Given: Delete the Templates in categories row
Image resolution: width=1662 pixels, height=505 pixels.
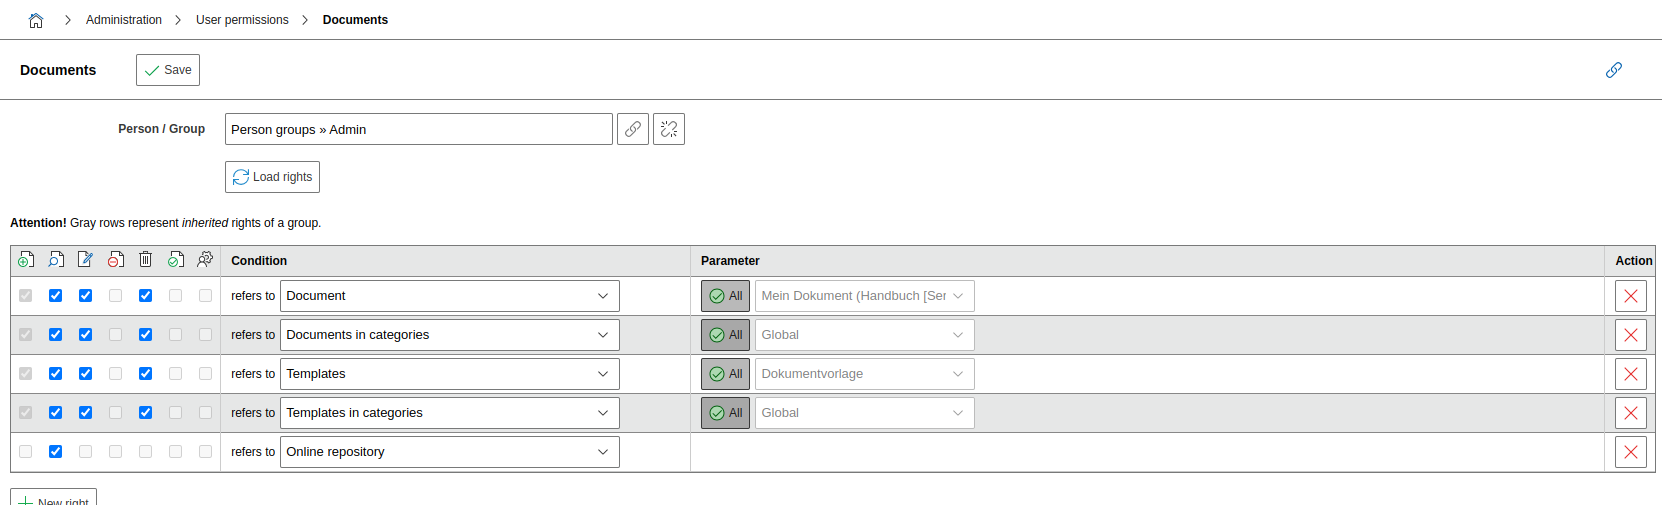Looking at the screenshot, I should tap(1631, 413).
